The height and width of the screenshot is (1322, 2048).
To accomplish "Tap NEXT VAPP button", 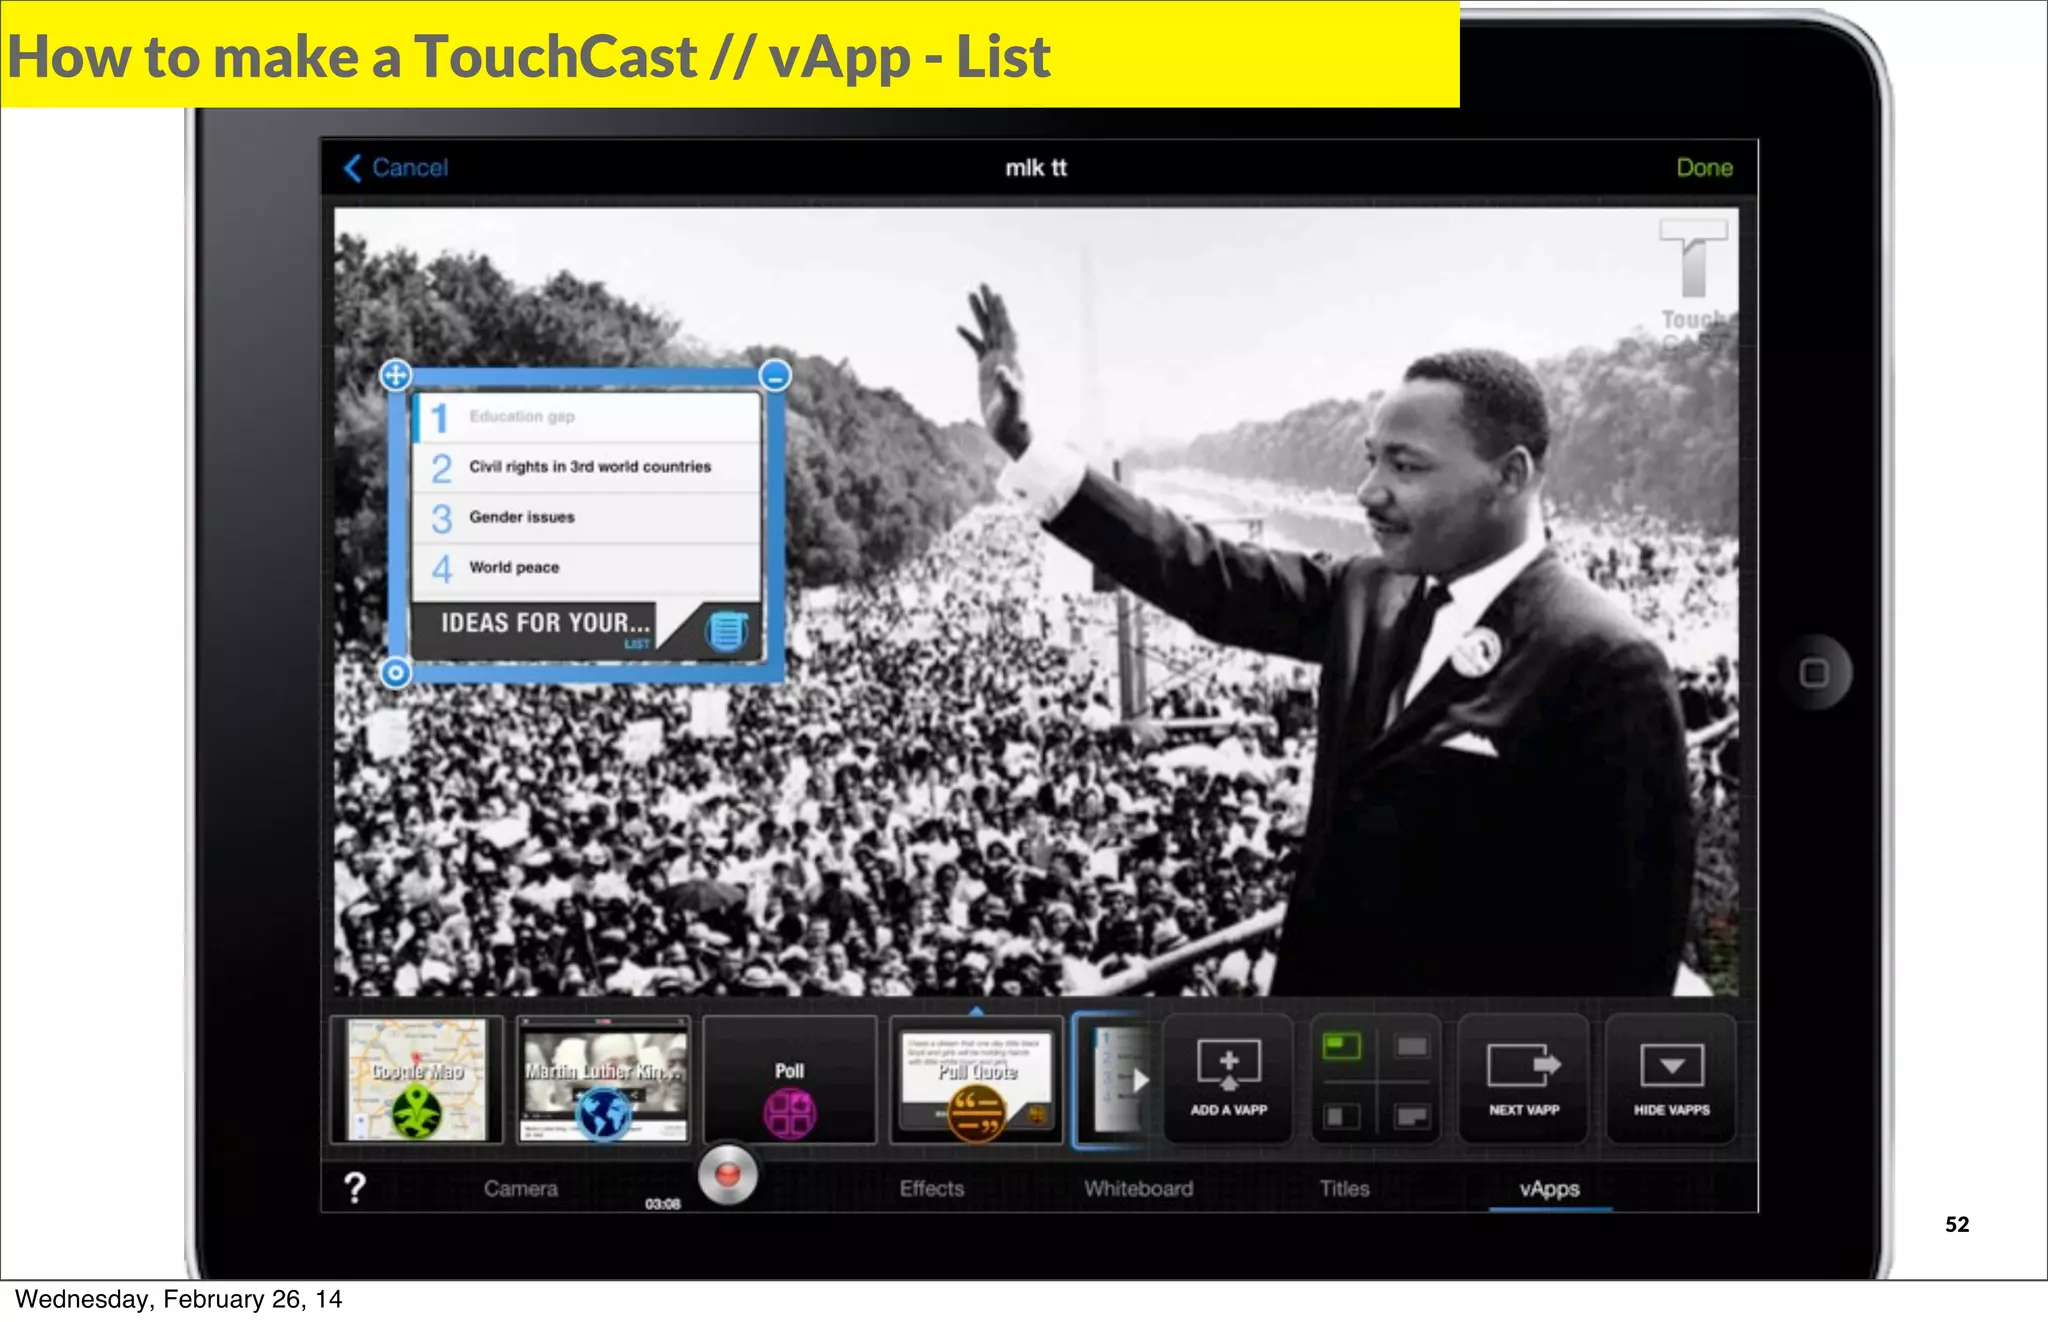I will [1523, 1079].
